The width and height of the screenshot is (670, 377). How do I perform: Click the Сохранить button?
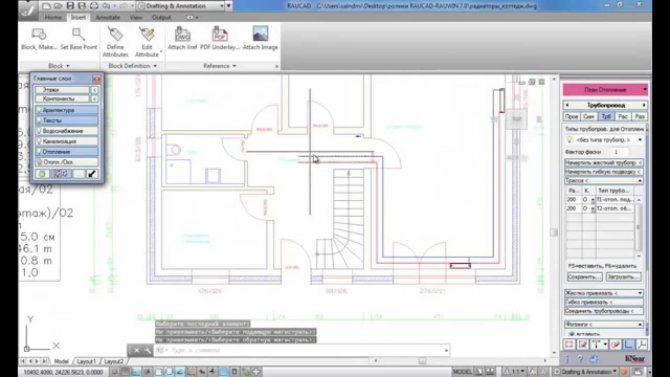tap(584, 277)
